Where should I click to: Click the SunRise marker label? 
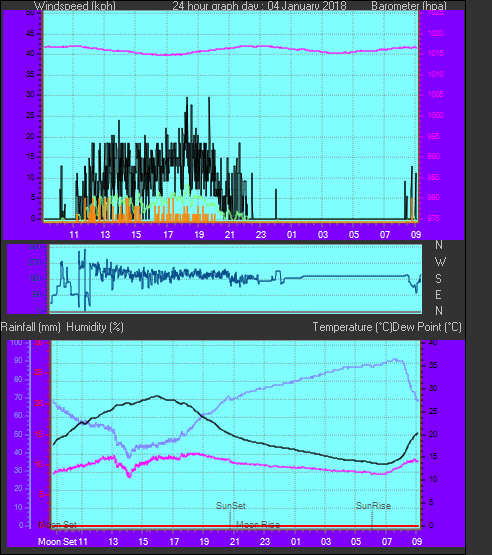pos(373,506)
